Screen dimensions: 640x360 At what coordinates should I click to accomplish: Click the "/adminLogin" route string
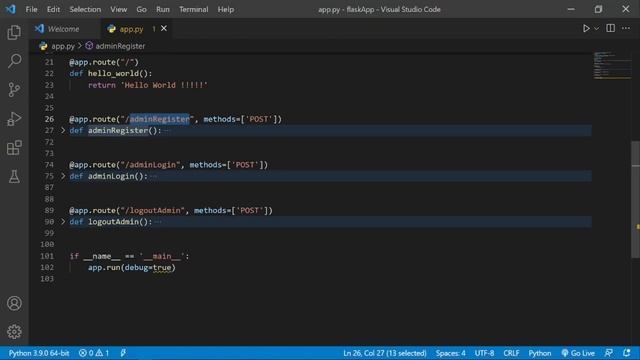[x=150, y=165]
